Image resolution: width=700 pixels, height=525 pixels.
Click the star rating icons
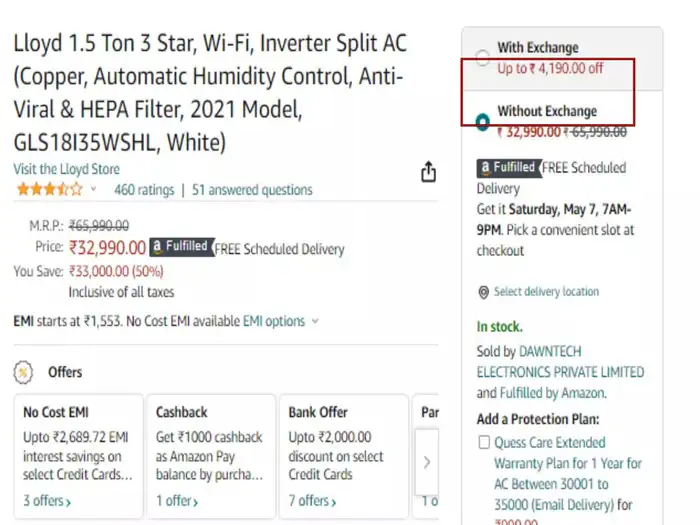click(x=49, y=189)
